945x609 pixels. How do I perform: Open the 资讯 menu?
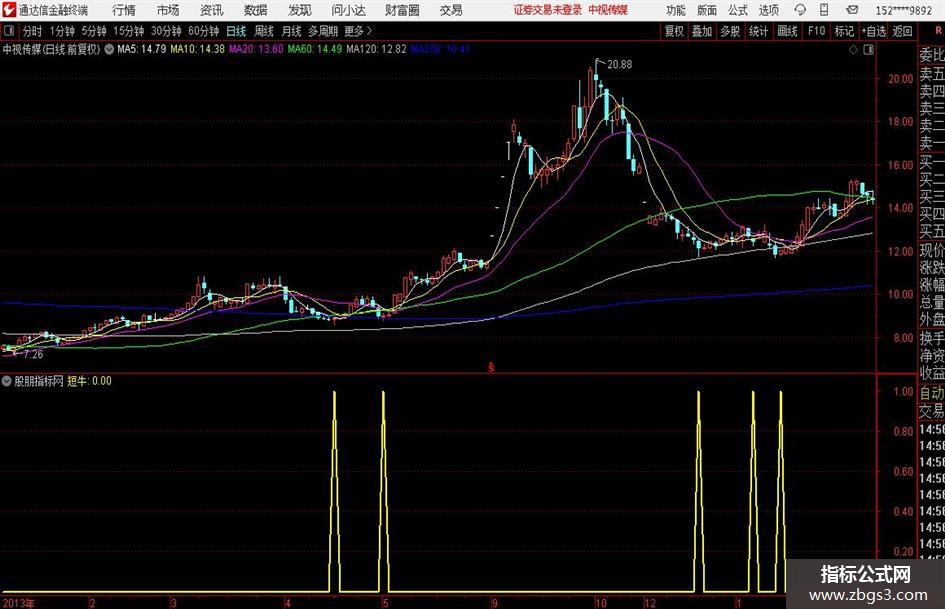coord(212,10)
